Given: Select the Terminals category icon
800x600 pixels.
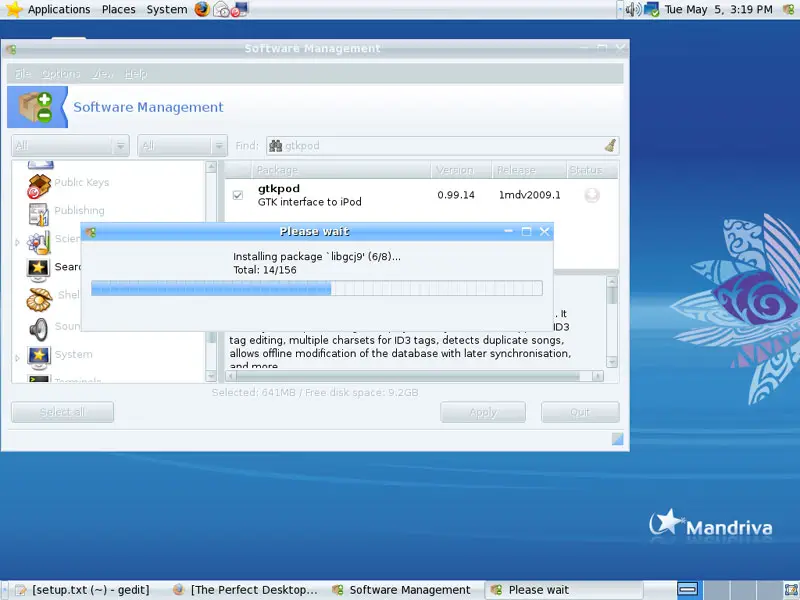Looking at the screenshot, I should click(39, 379).
